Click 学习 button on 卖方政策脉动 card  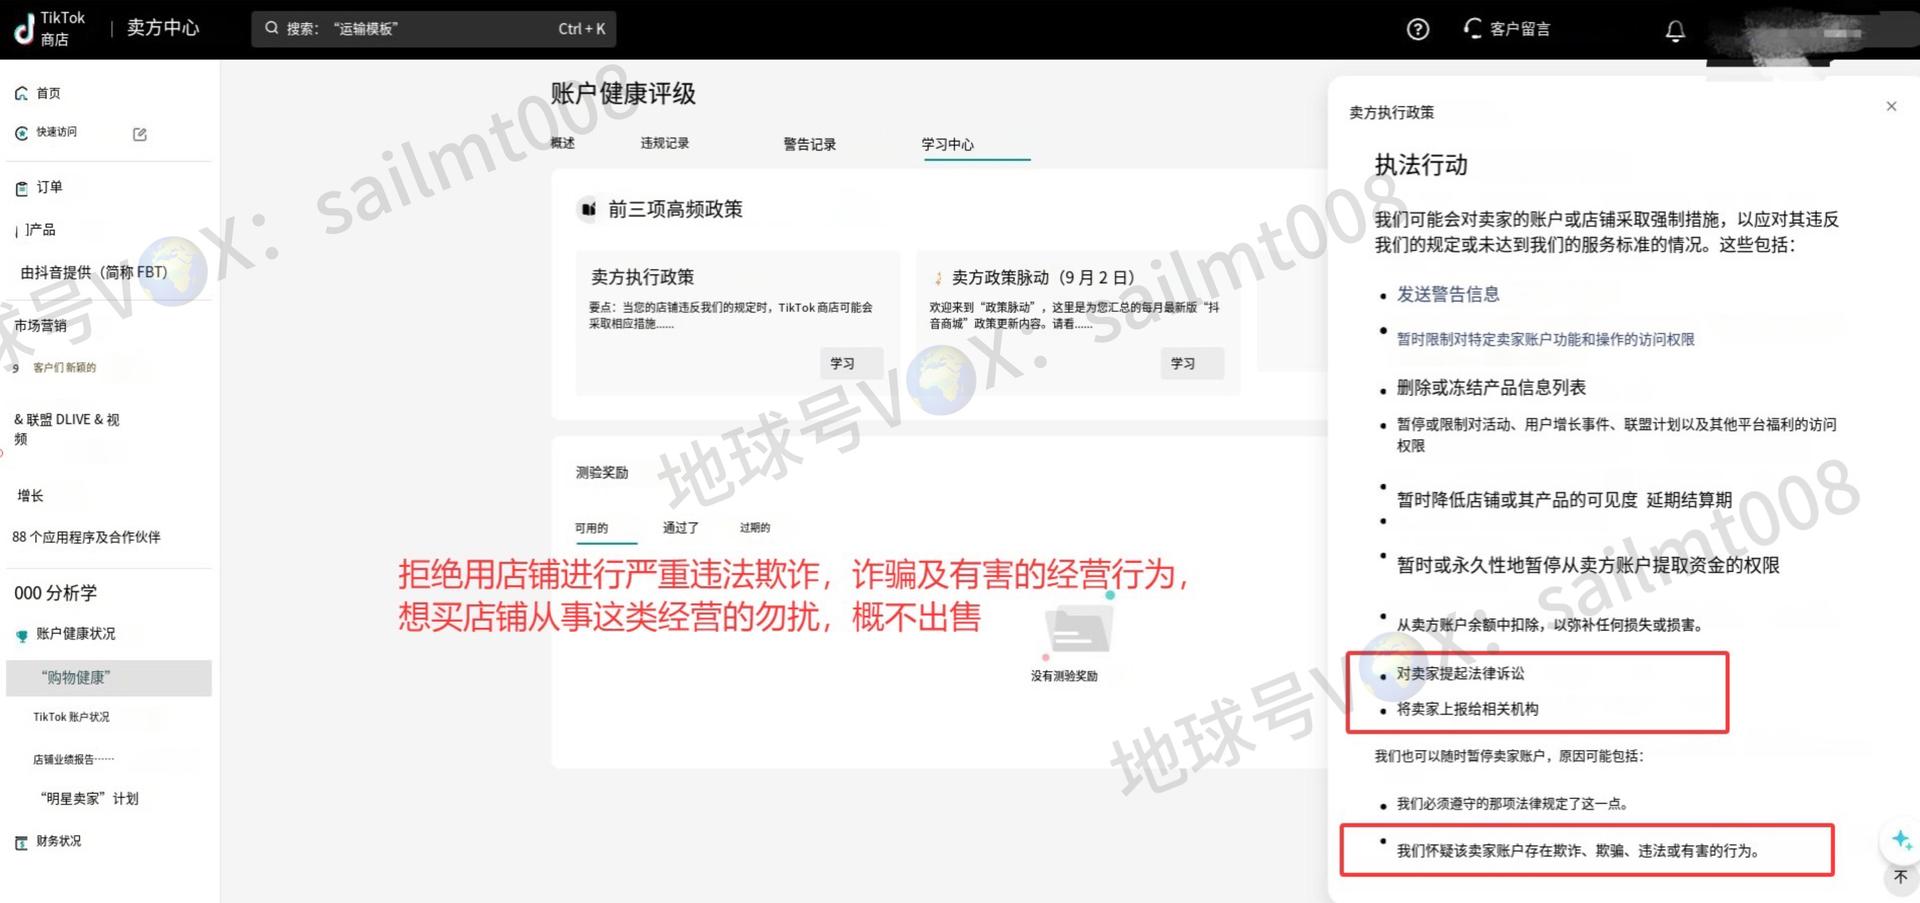pyautogui.click(x=1182, y=363)
